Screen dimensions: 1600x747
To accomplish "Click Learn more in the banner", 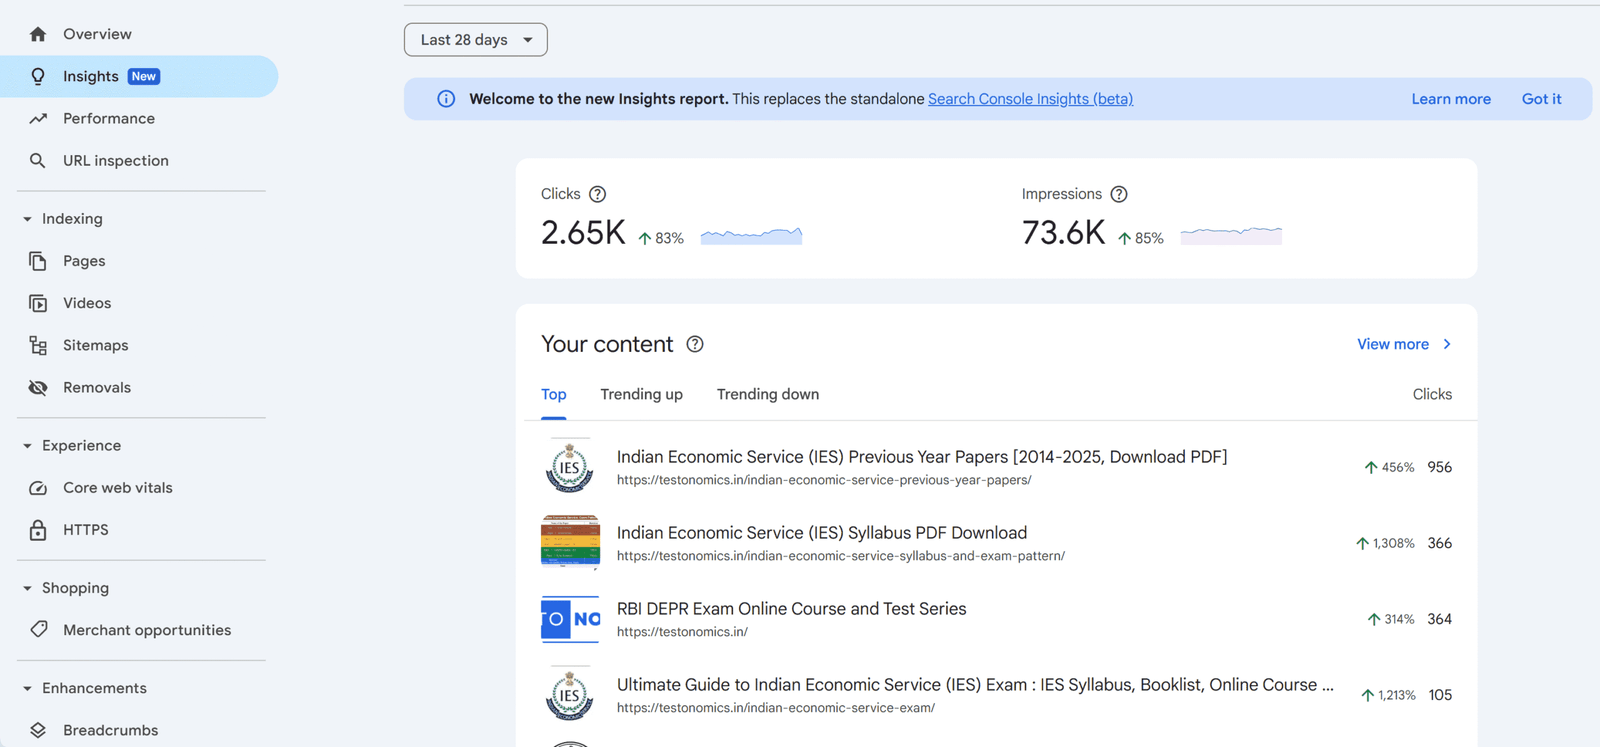I will click(x=1451, y=99).
